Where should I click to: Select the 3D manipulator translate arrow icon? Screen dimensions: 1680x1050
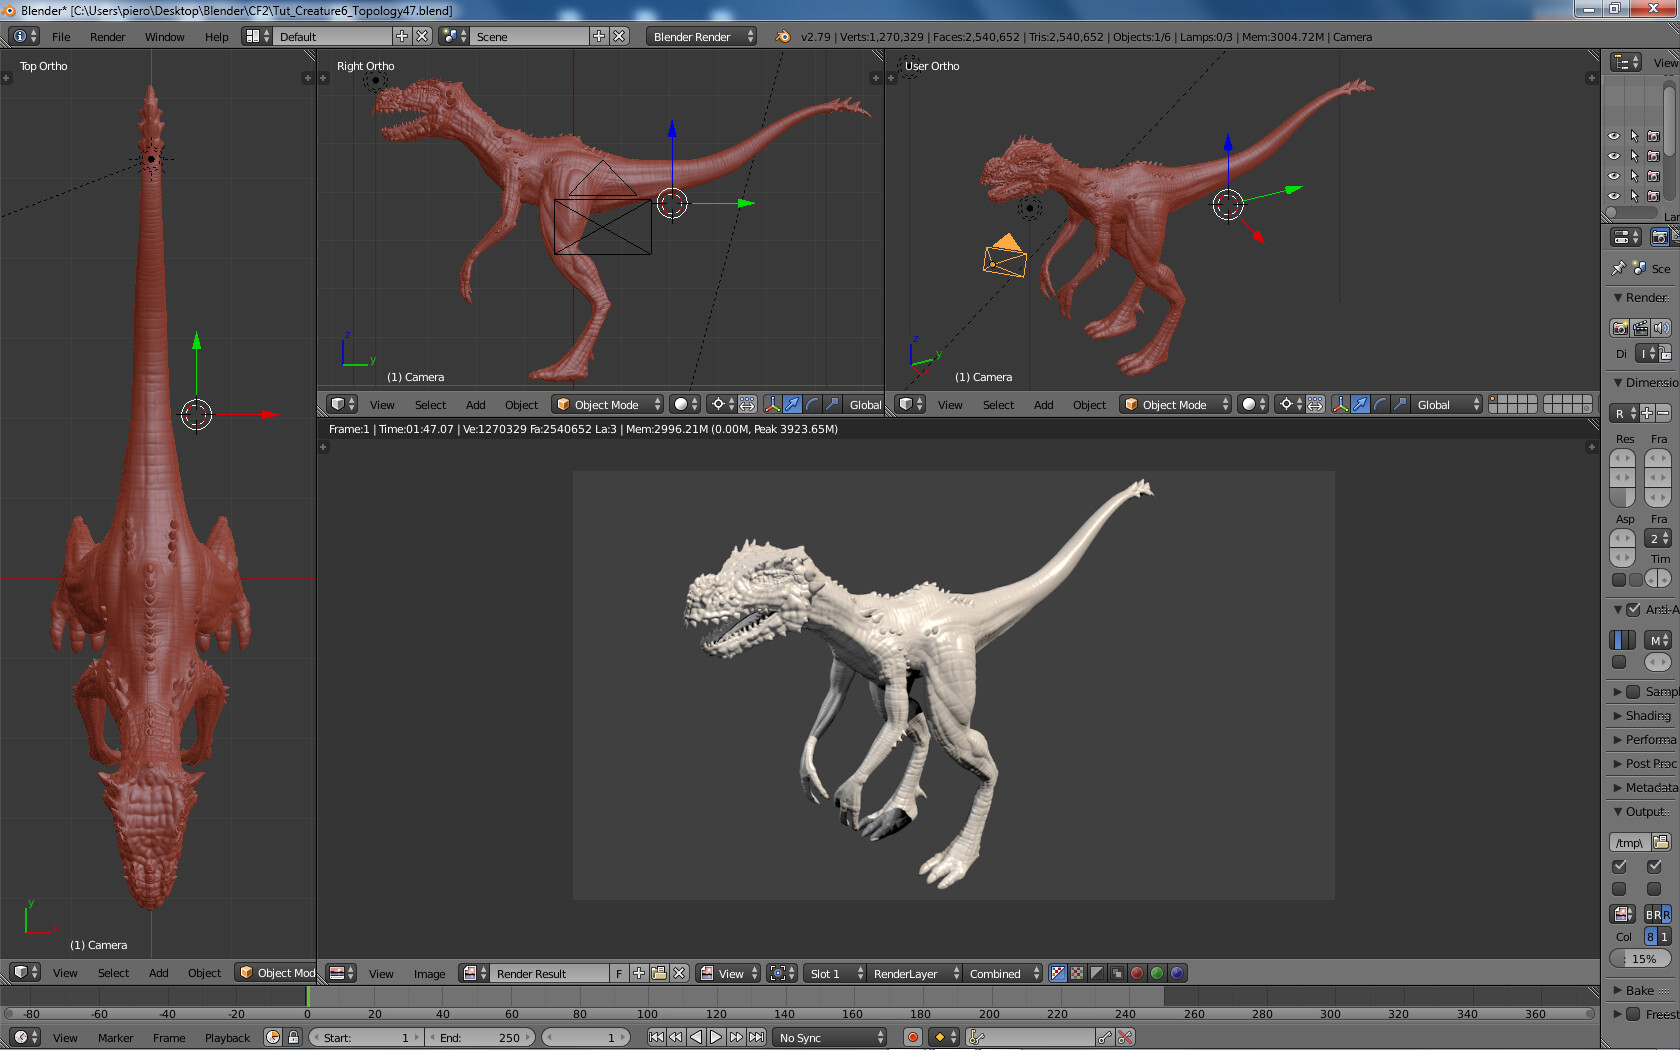coord(792,404)
